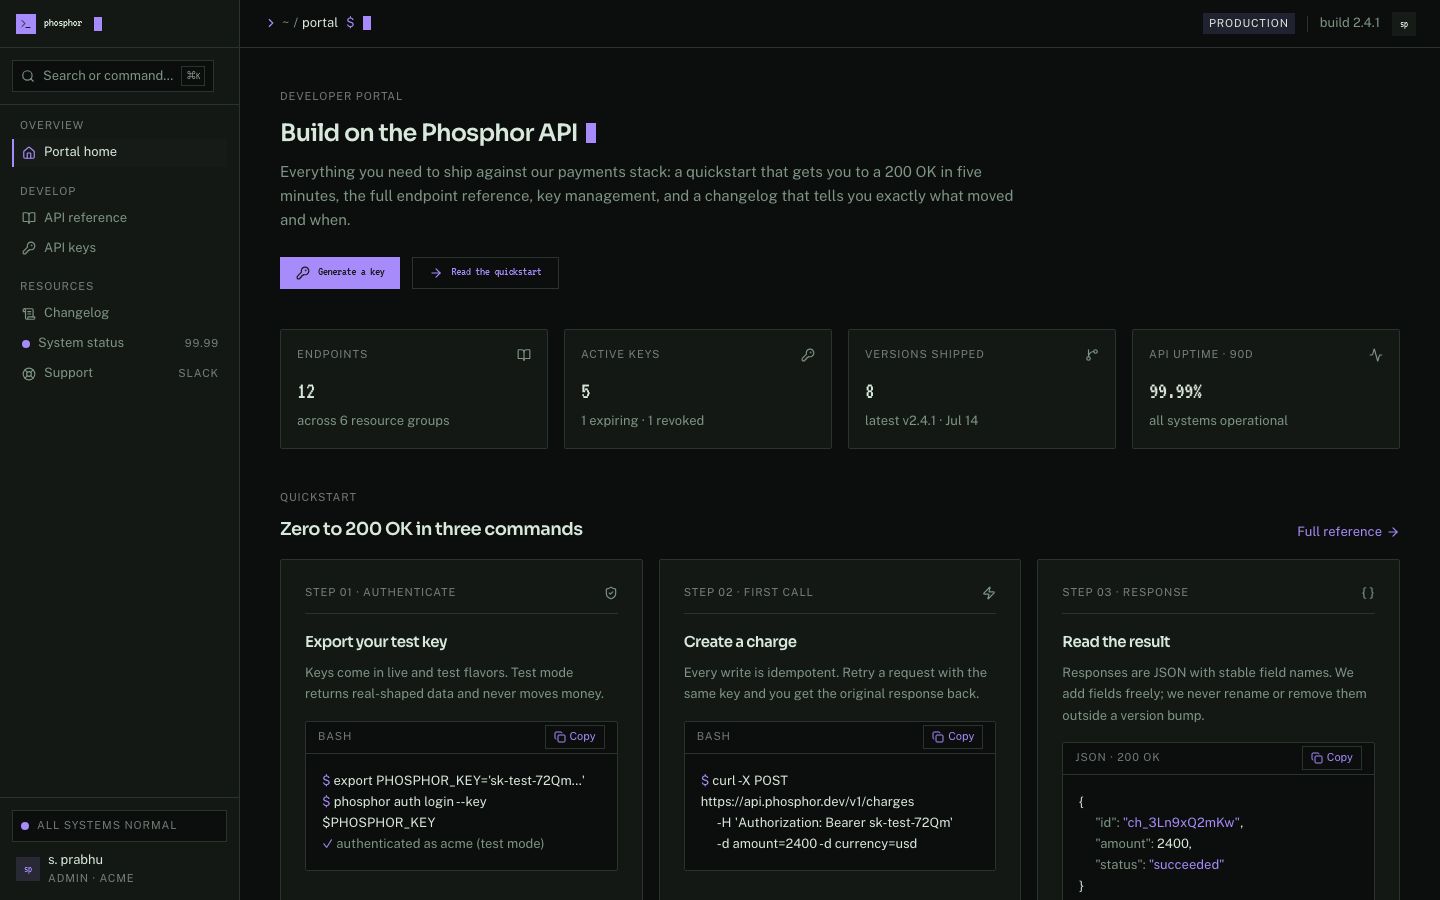Click the book icon on Endpoints card
The image size is (1440, 900).
tap(524, 355)
